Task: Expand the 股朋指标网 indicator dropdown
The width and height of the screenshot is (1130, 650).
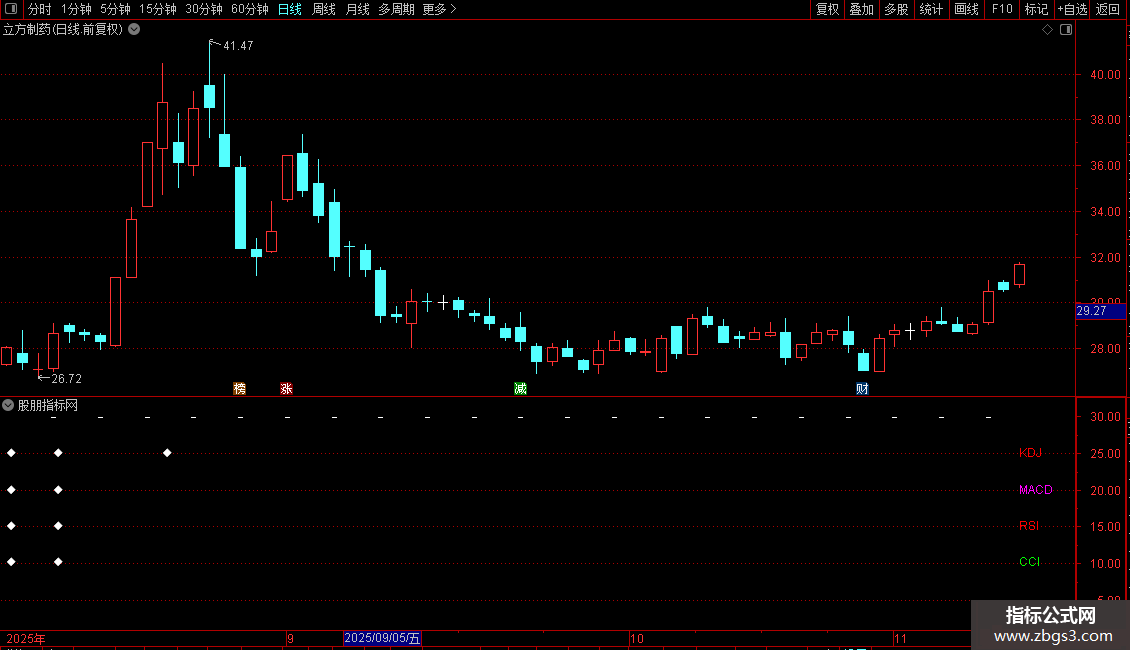Action: coord(8,406)
